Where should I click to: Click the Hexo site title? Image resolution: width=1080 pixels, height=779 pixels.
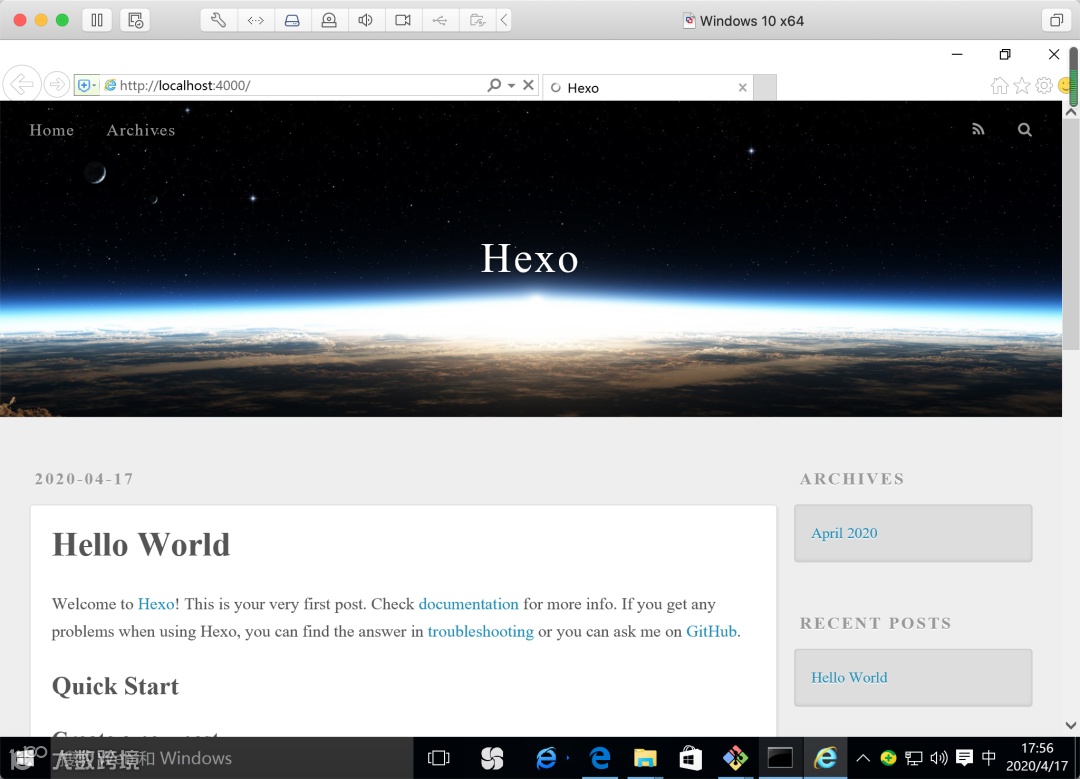coord(529,258)
